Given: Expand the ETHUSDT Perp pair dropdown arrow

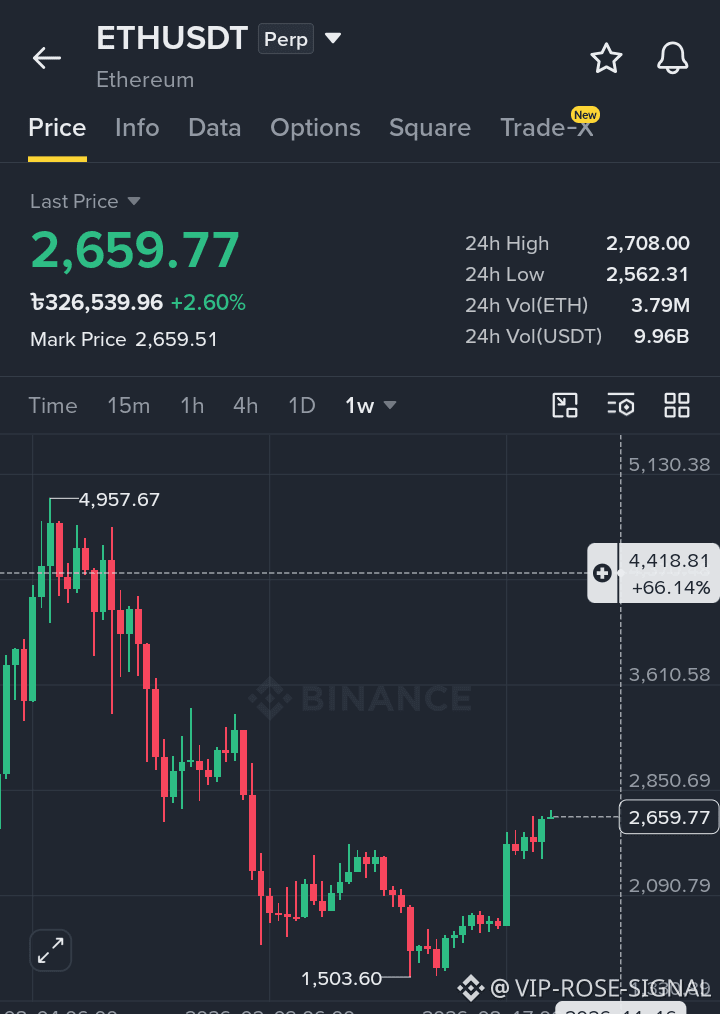Looking at the screenshot, I should click(333, 38).
